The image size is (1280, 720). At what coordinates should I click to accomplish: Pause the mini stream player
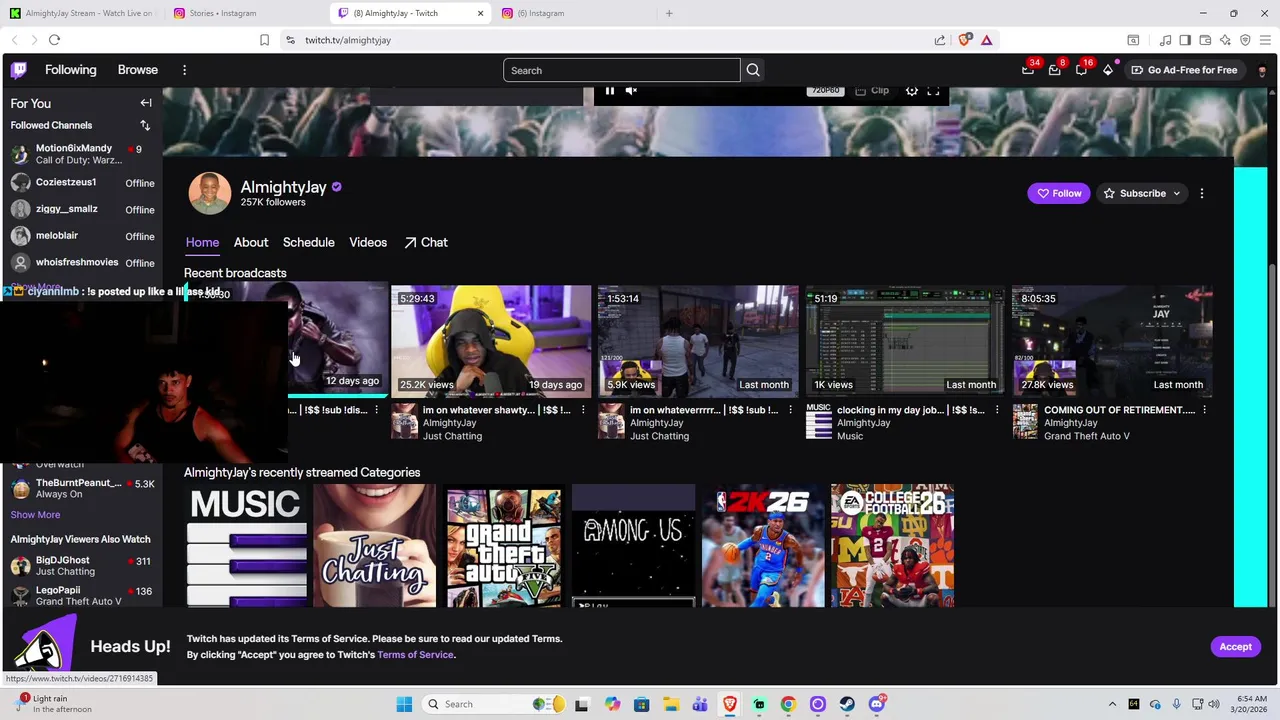click(x=610, y=91)
